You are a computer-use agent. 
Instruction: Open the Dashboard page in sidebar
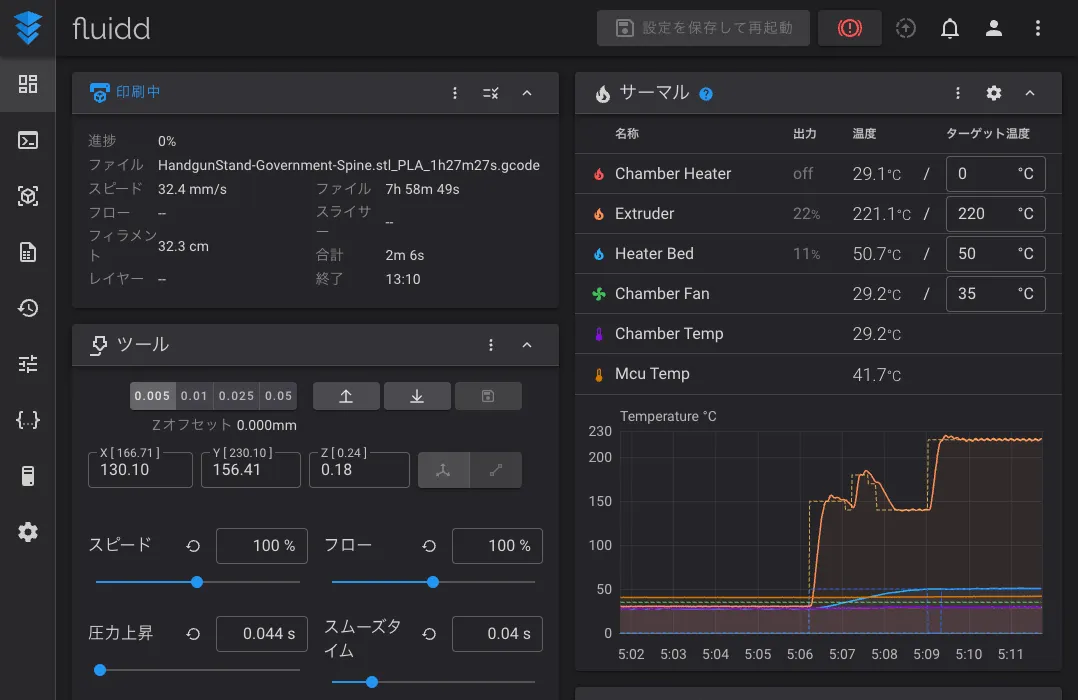(x=28, y=84)
